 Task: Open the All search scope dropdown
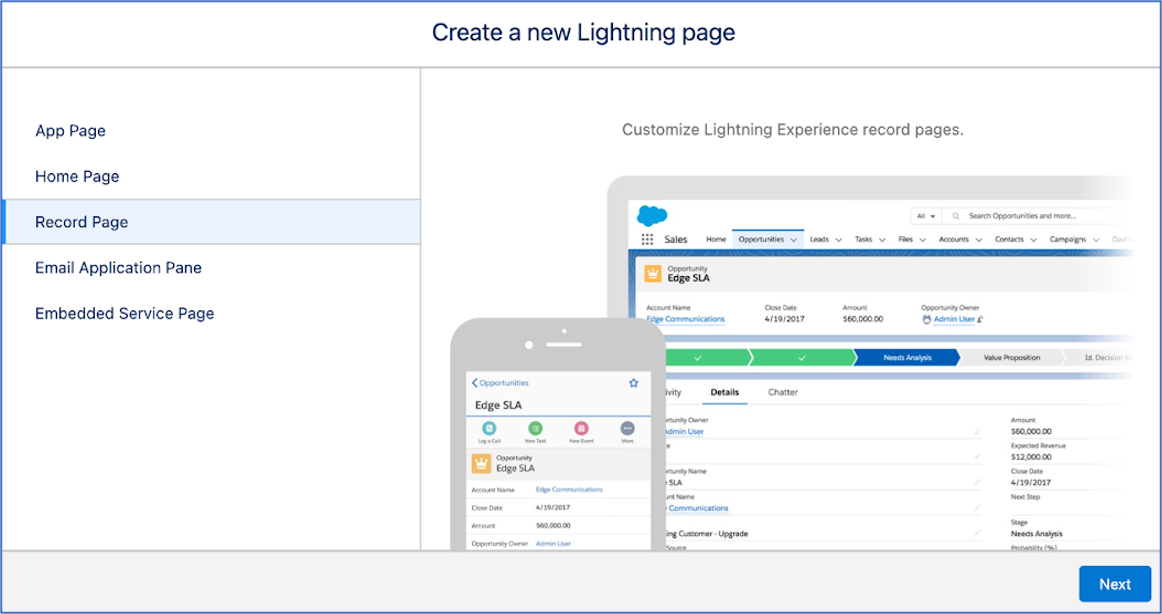926,215
